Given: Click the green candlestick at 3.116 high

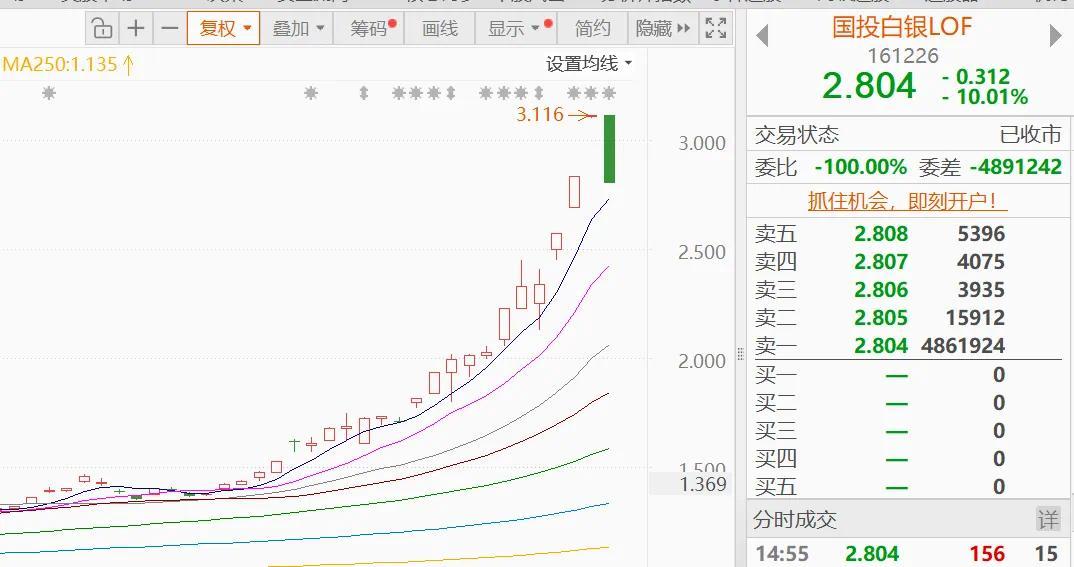Looking at the screenshot, I should pyautogui.click(x=608, y=149).
